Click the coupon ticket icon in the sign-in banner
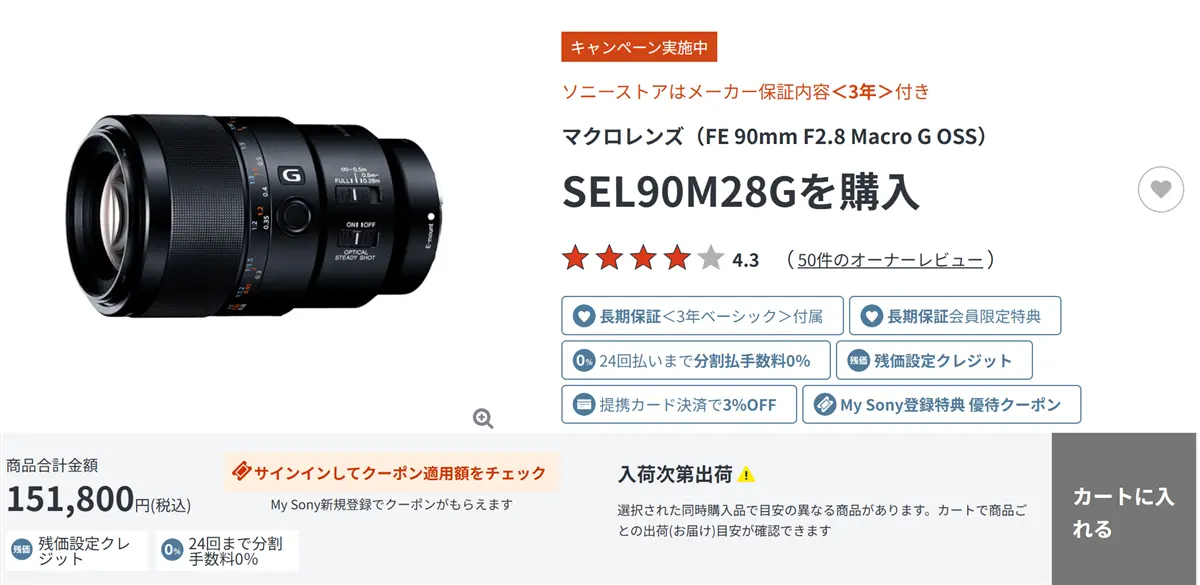This screenshot has height=585, width=1200. 240,473
